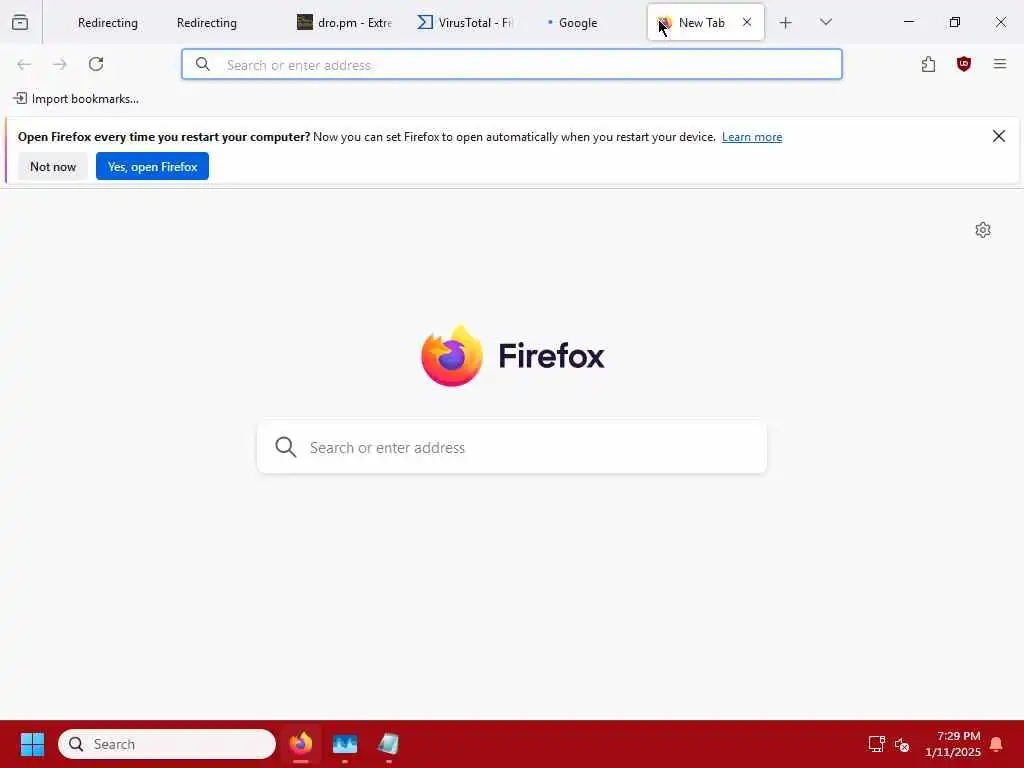Click the center search magnifier icon
The height and width of the screenshot is (768, 1024).
(285, 447)
